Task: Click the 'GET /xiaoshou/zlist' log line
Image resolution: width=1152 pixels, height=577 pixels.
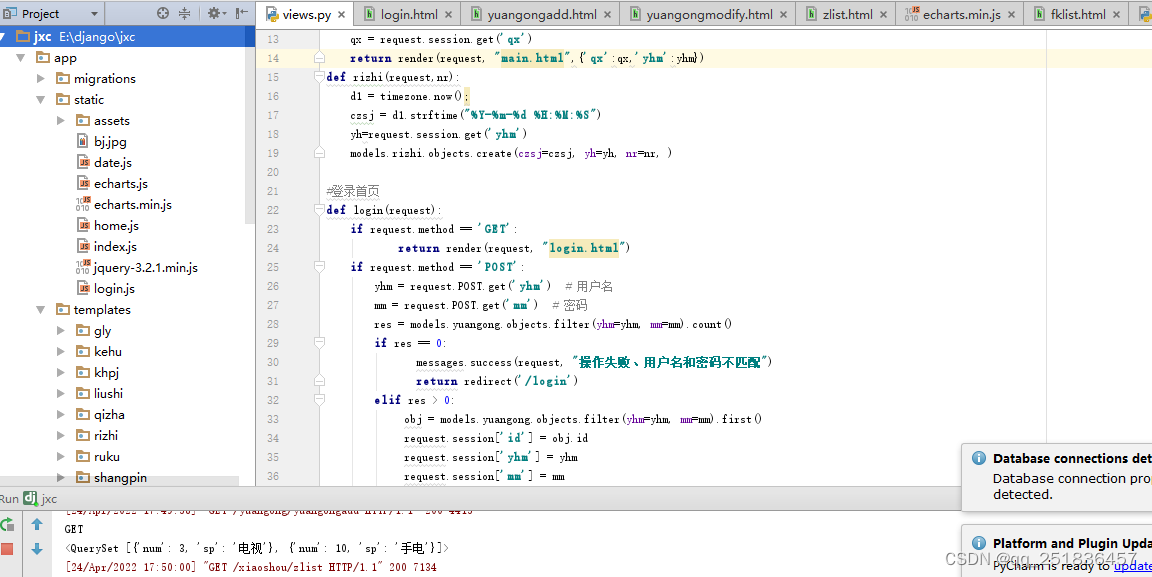Action: (251, 567)
